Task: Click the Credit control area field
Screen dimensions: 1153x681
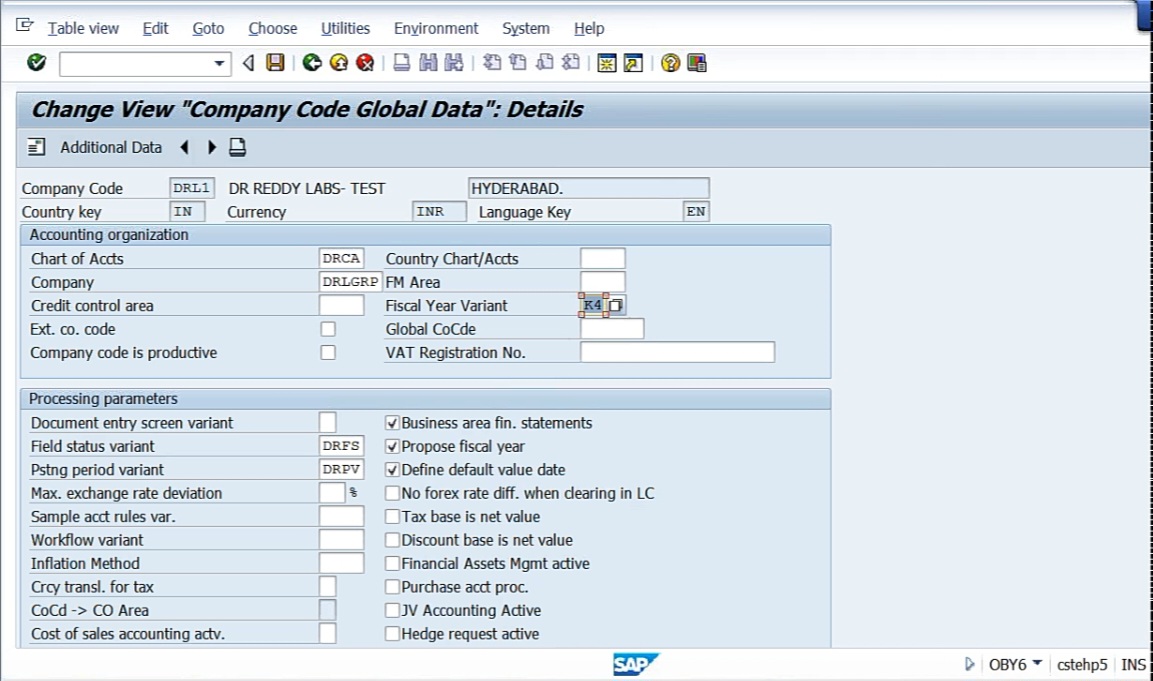Action: (x=342, y=305)
